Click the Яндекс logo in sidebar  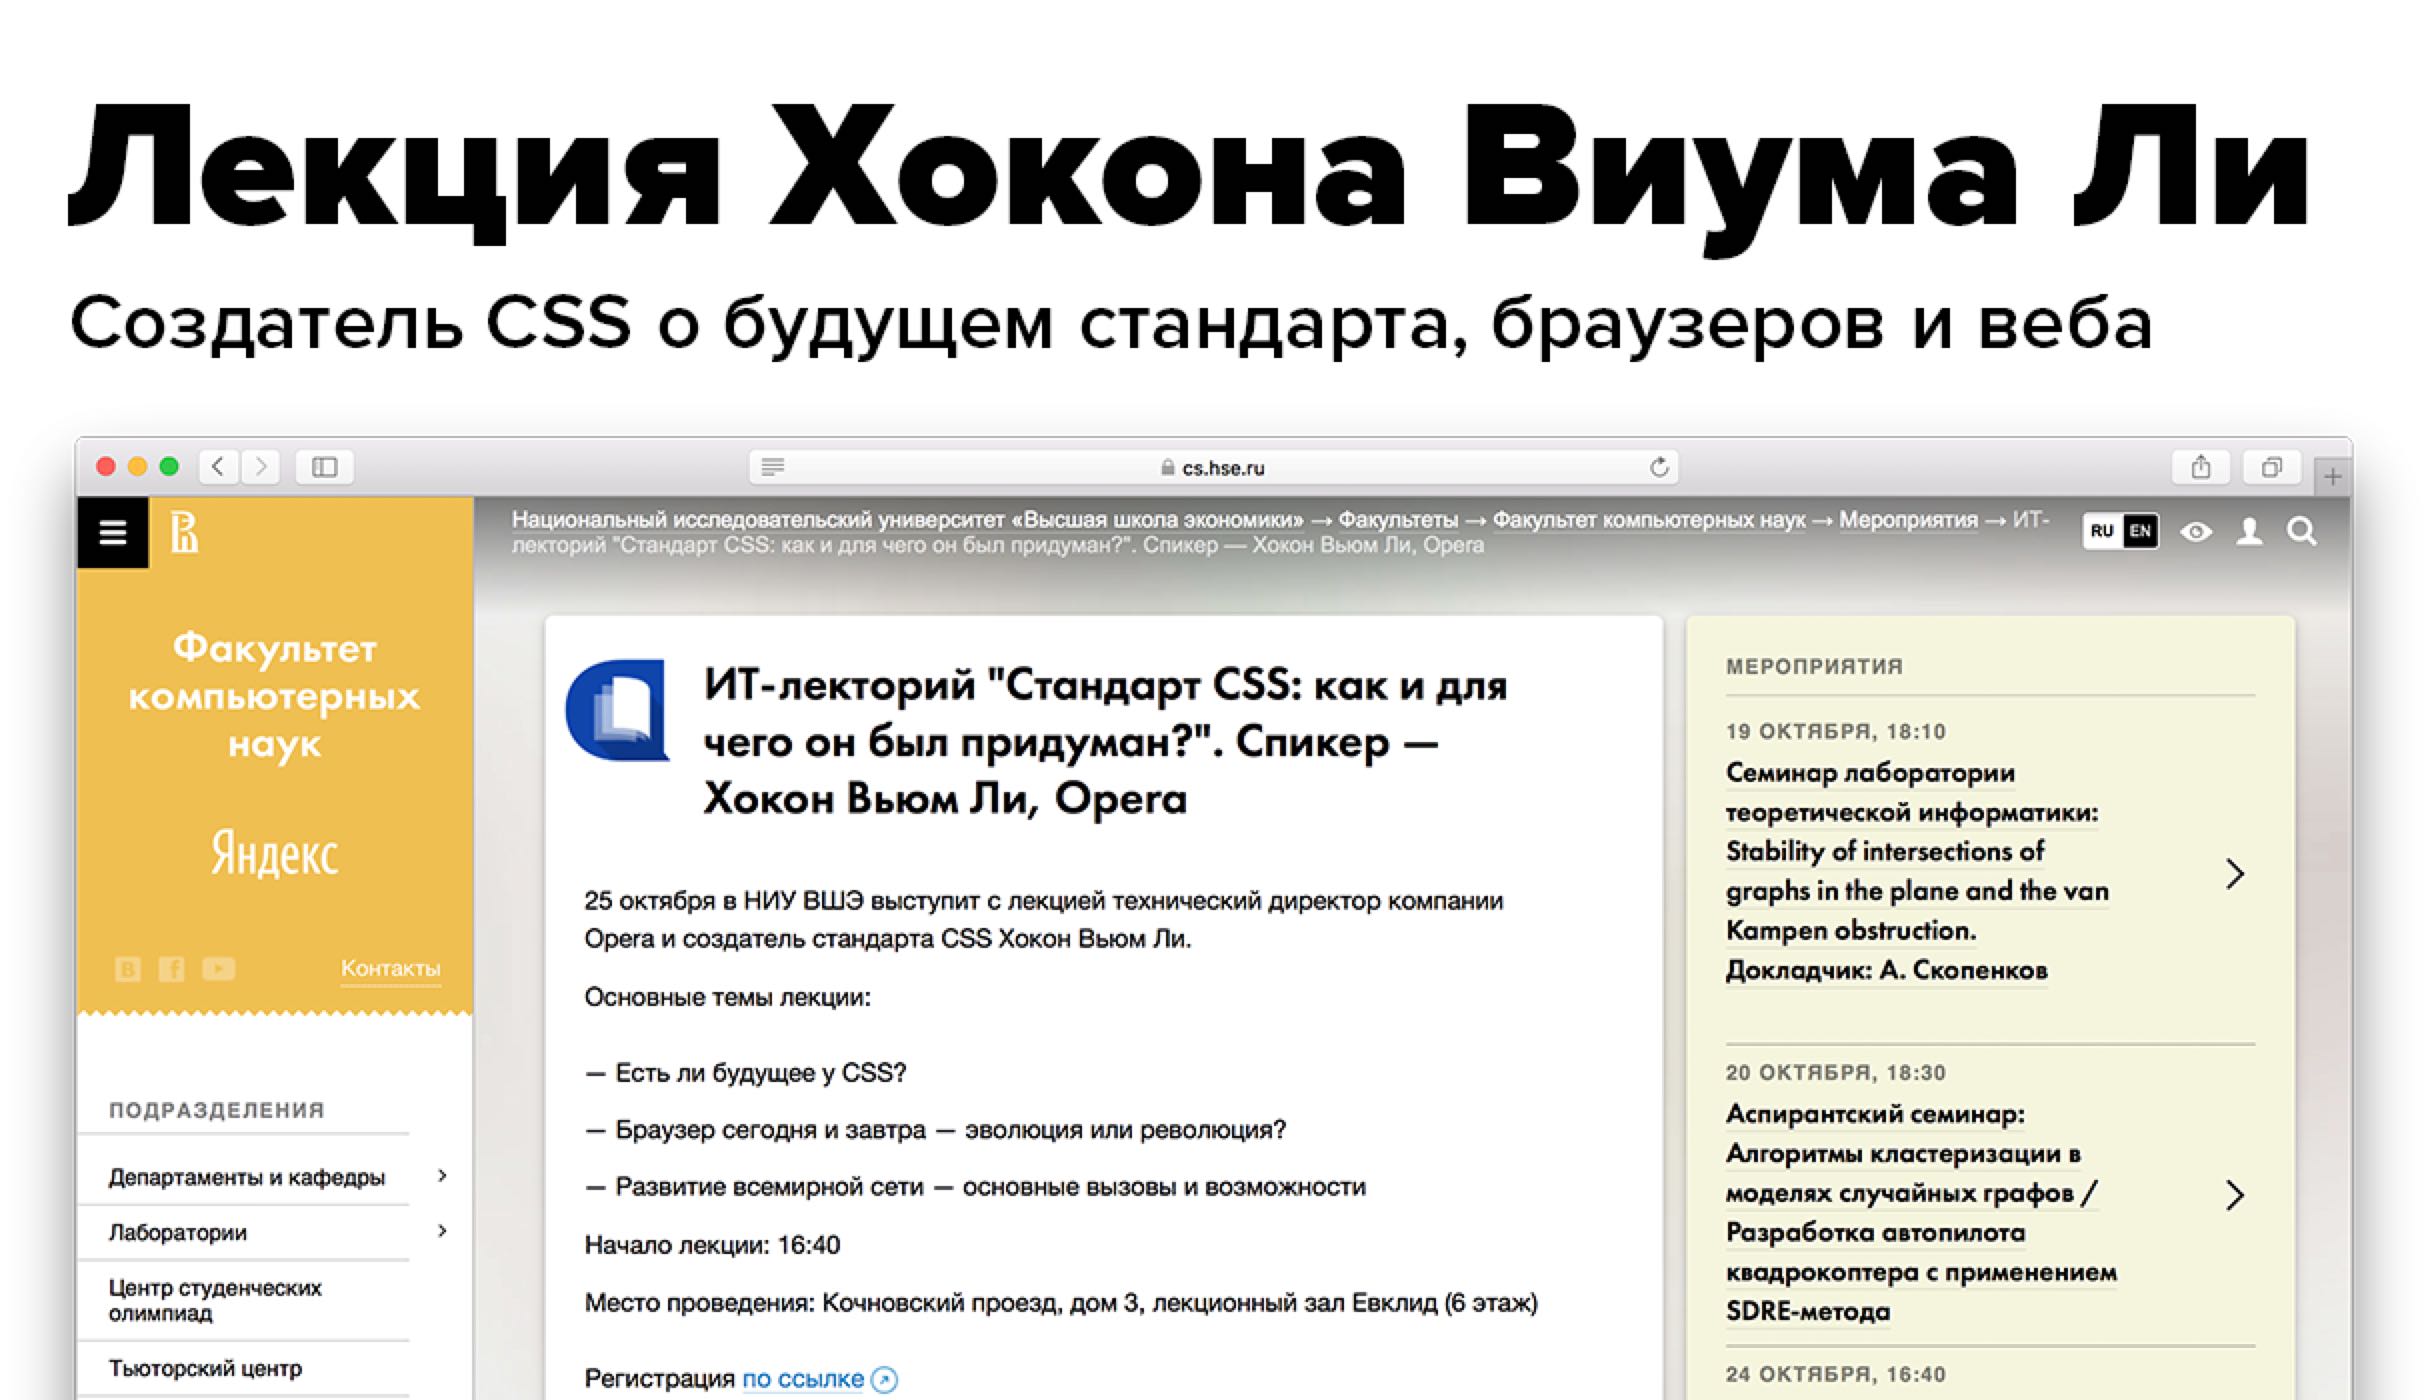[x=274, y=853]
